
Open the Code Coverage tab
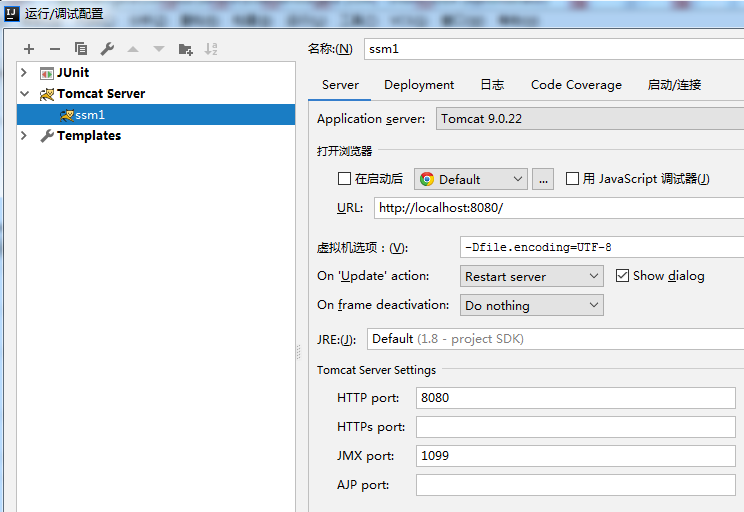[576, 85]
